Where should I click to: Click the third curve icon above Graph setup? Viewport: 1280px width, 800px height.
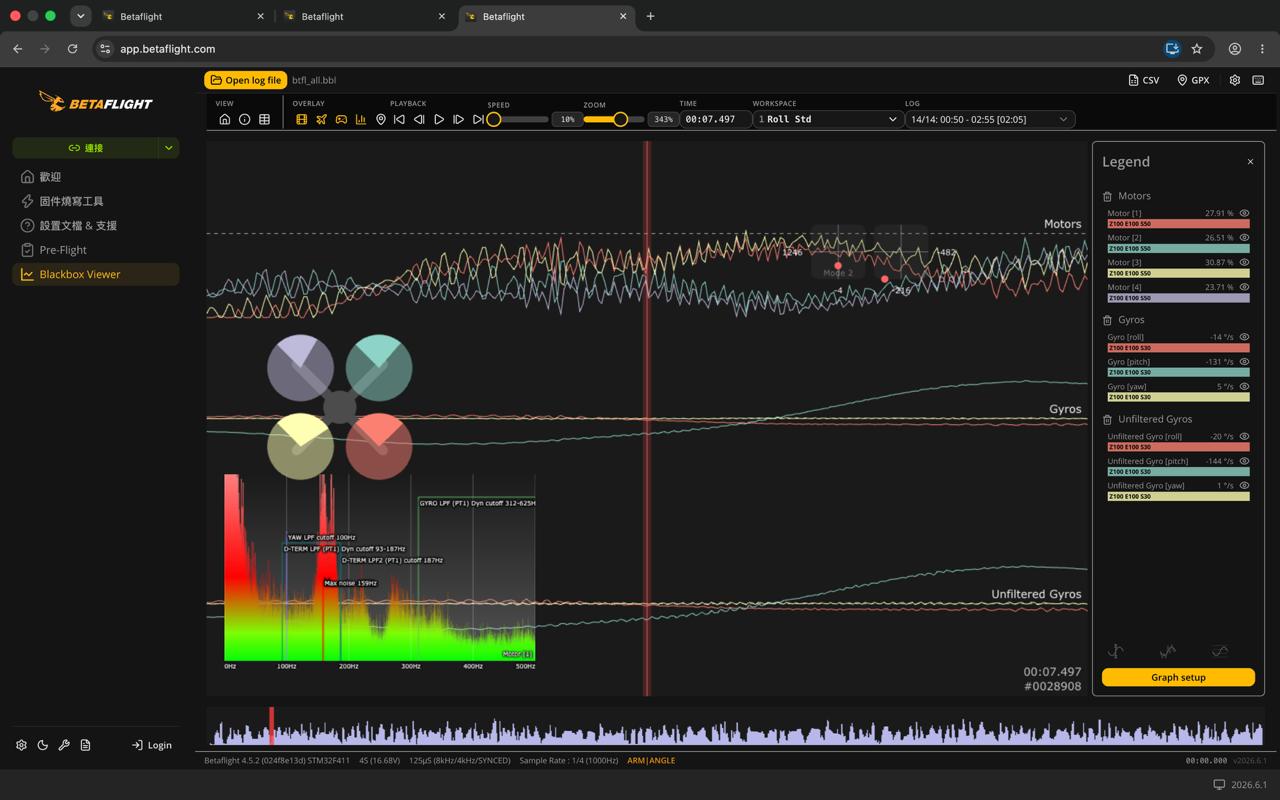tap(1220, 651)
